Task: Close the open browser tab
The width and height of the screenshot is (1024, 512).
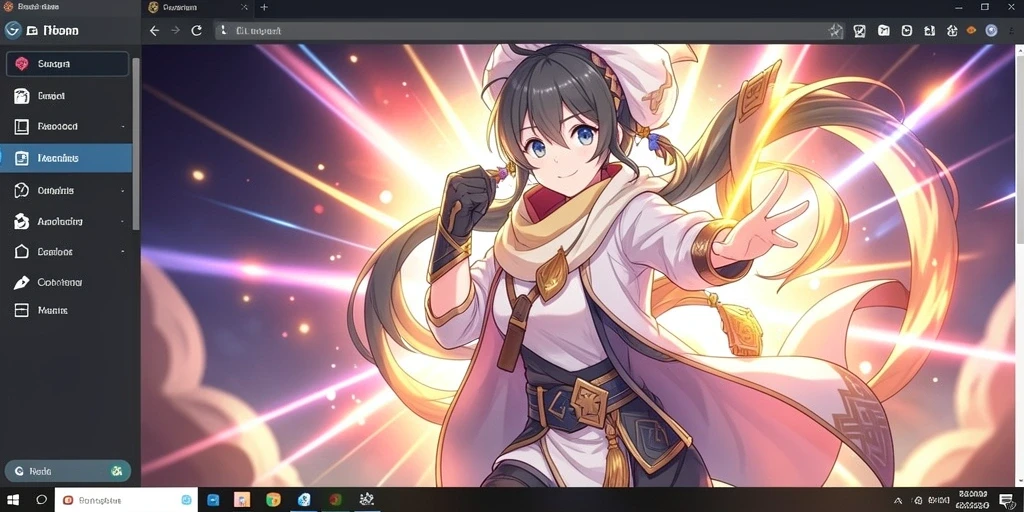Action: coord(244,7)
